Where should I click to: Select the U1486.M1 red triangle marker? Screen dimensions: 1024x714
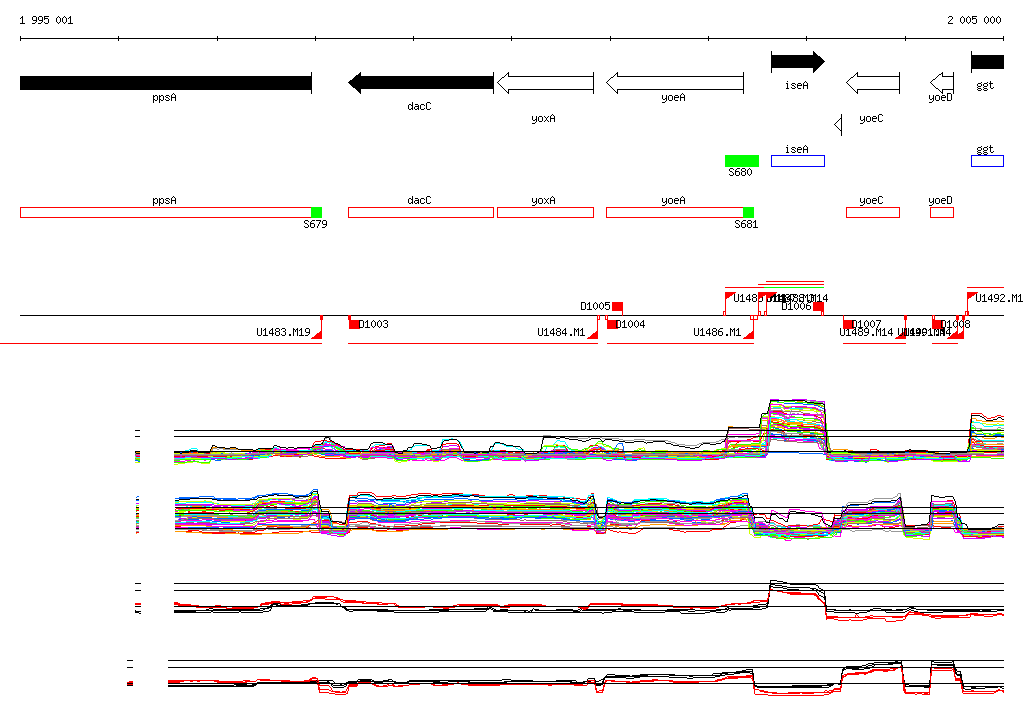[749, 334]
